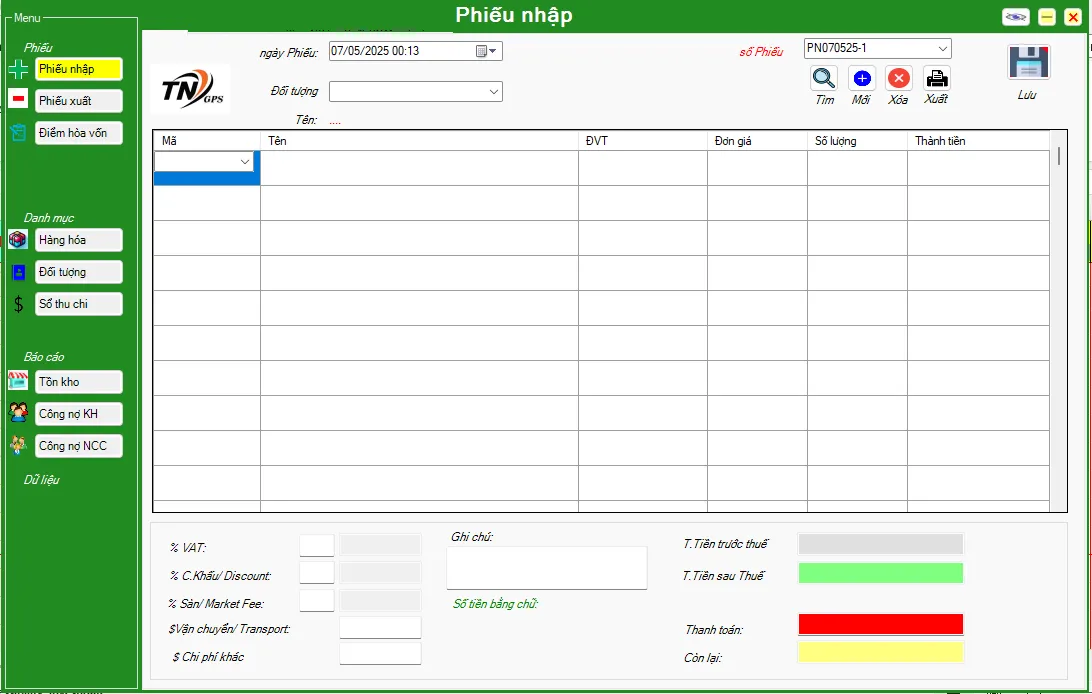Open Công nợ NCC report
Viewport: 1092px width, 694px height.
point(78,445)
